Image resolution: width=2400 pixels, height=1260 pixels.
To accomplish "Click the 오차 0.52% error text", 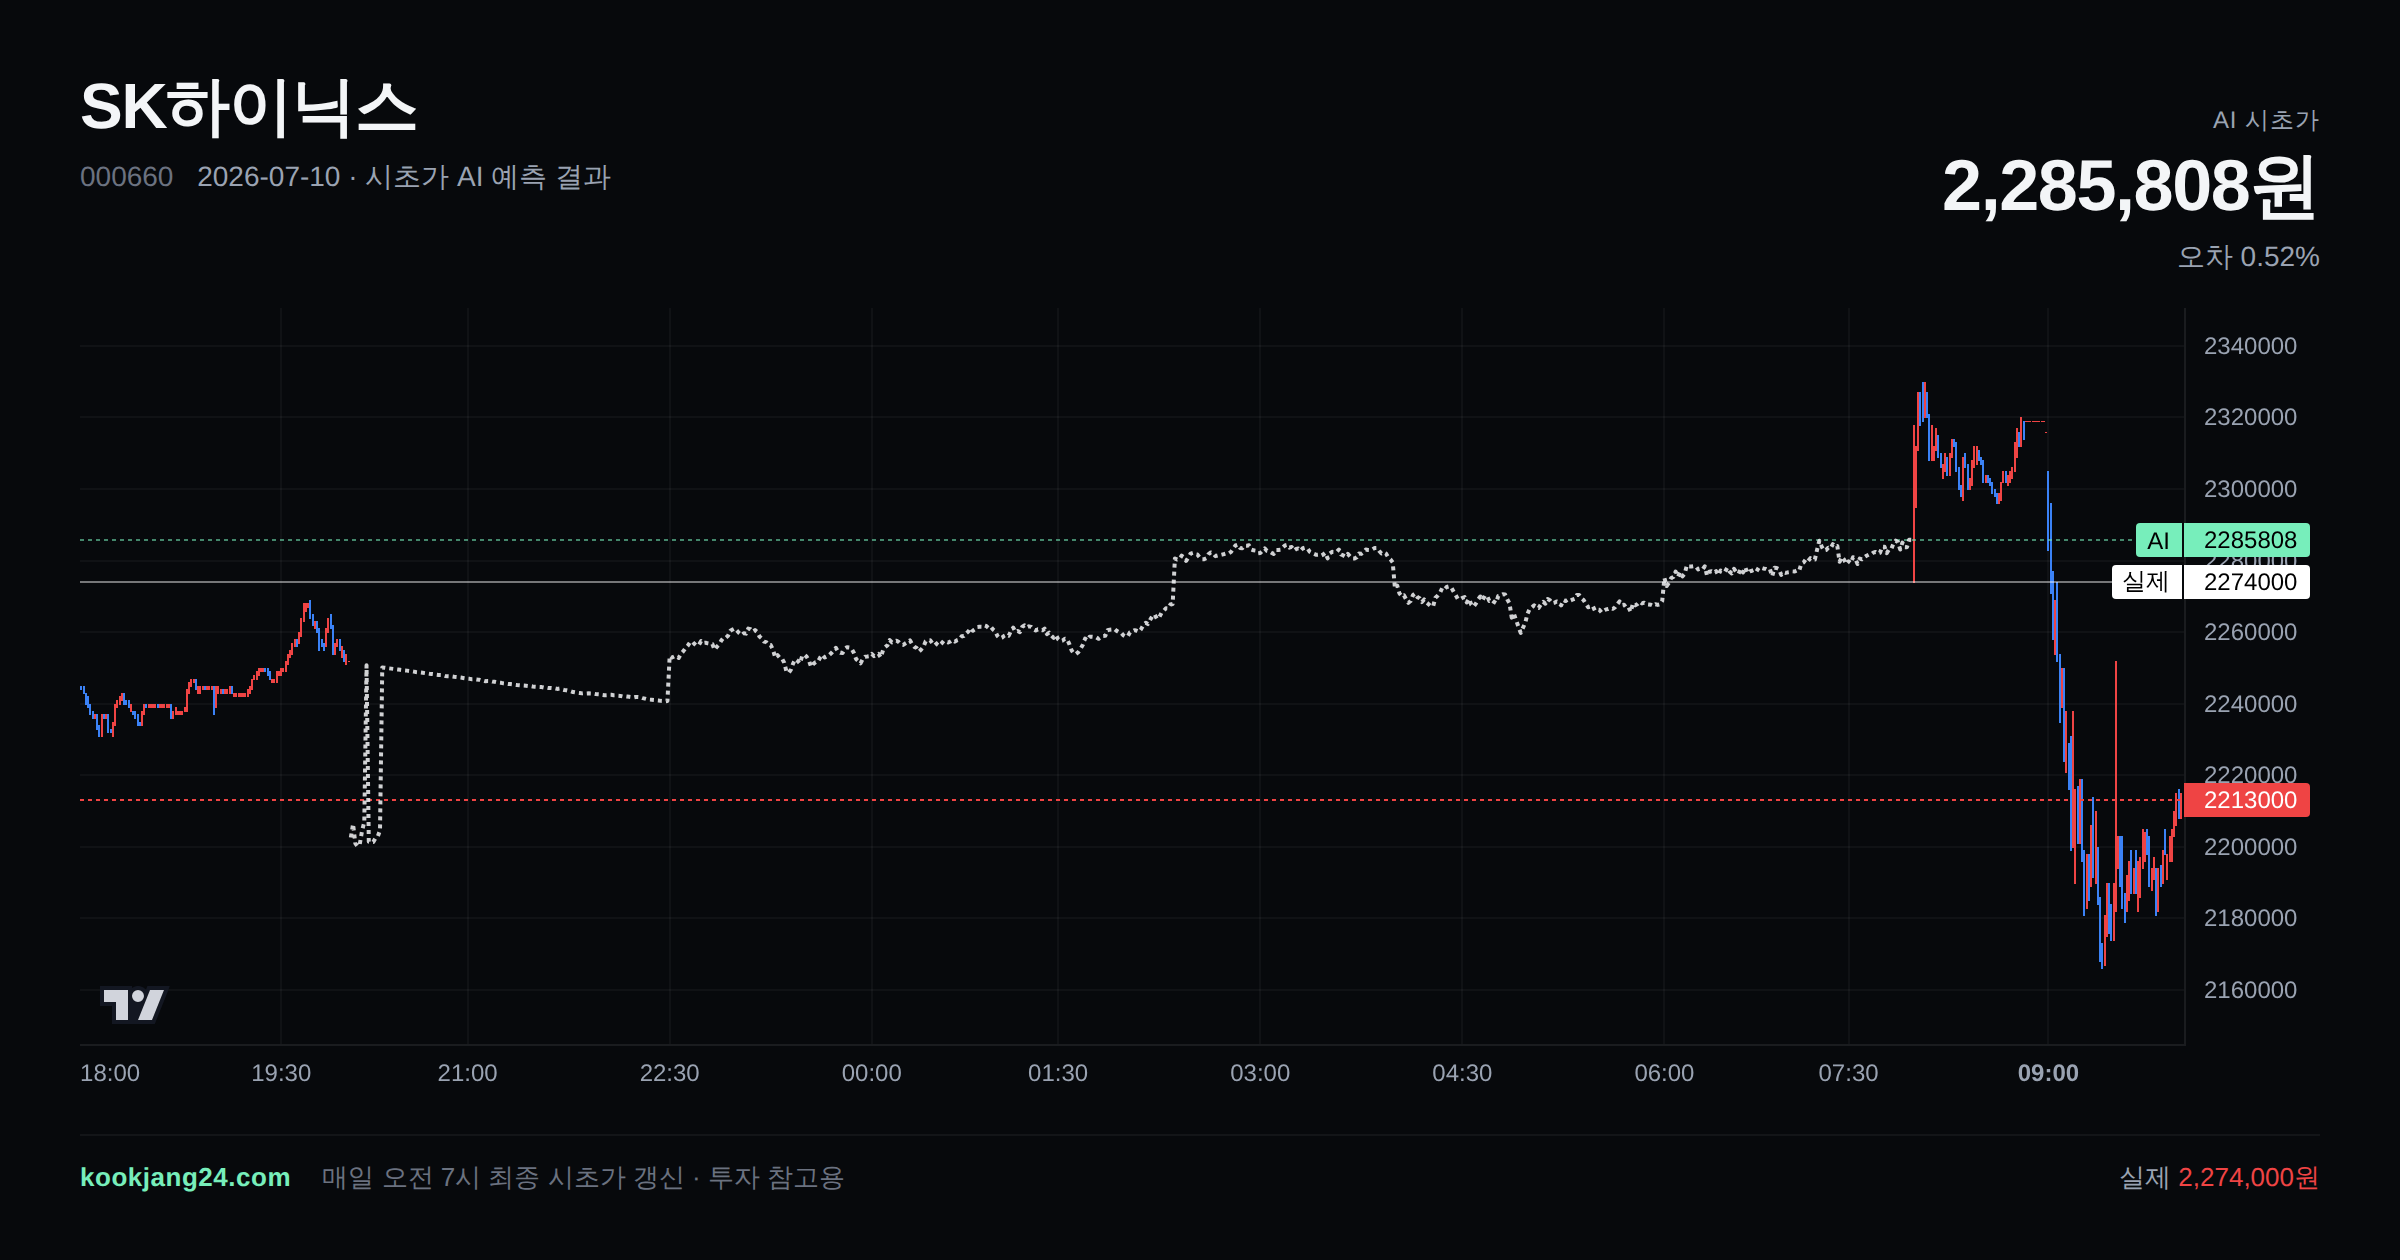I will pyautogui.click(x=2248, y=257).
